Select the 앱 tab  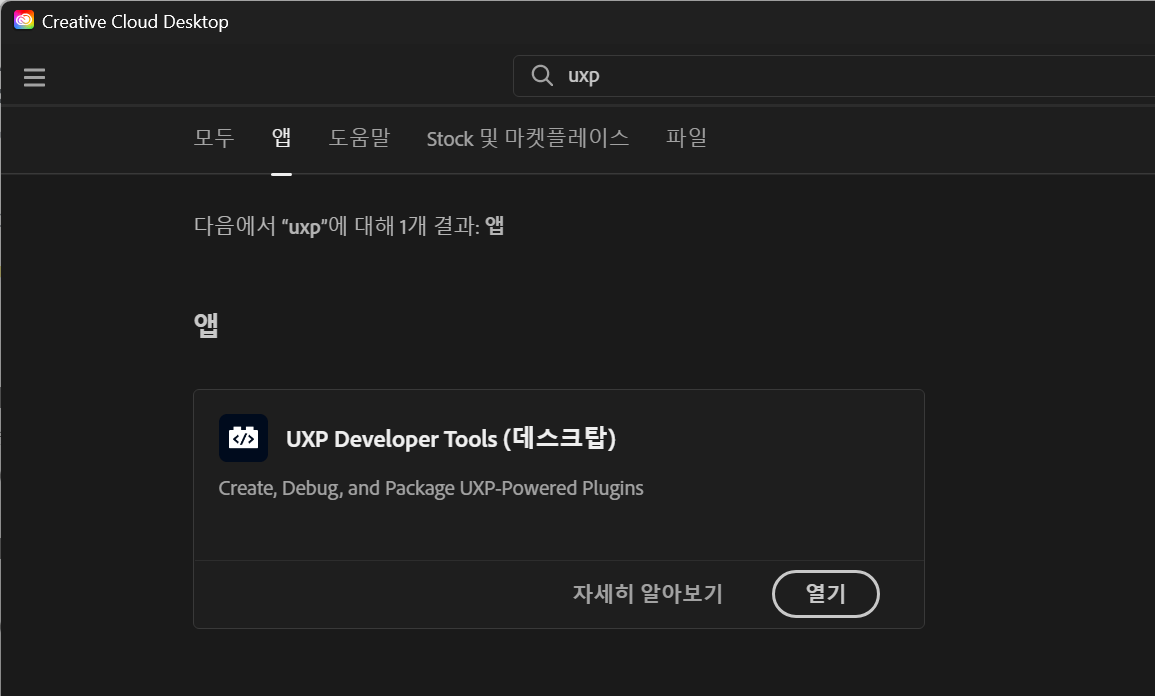tap(281, 138)
